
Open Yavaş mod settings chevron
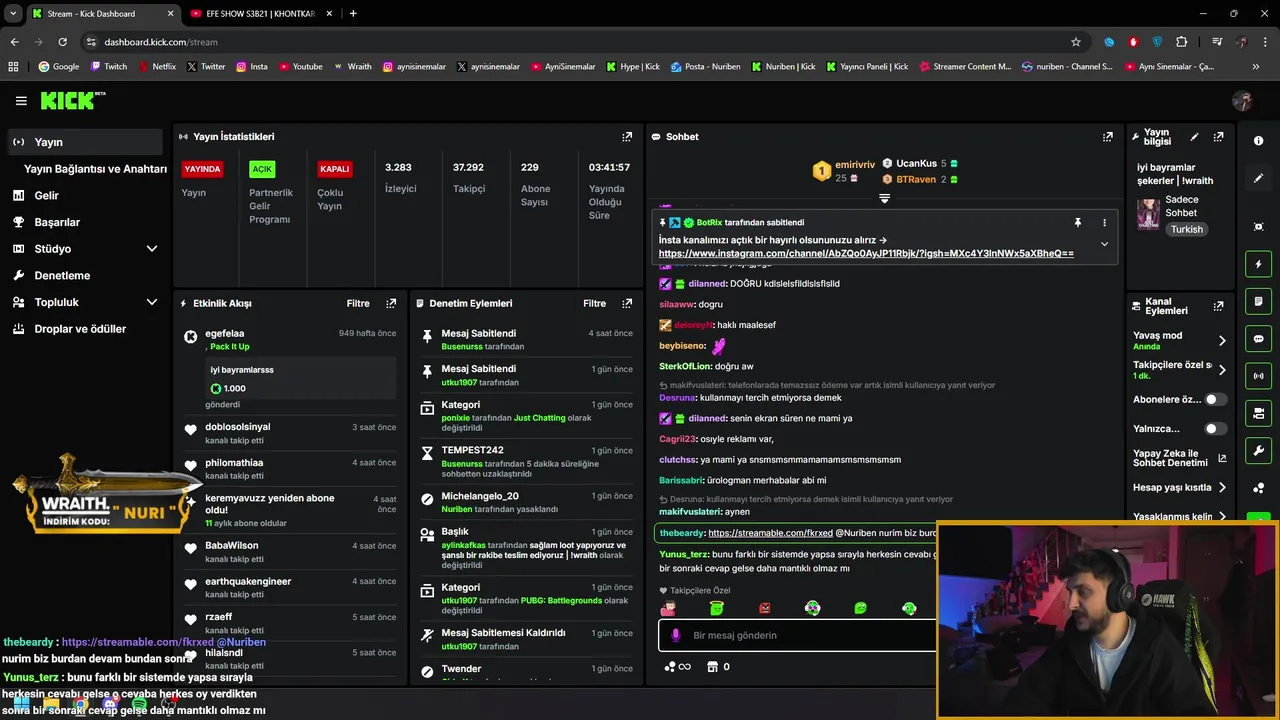click(x=1222, y=341)
